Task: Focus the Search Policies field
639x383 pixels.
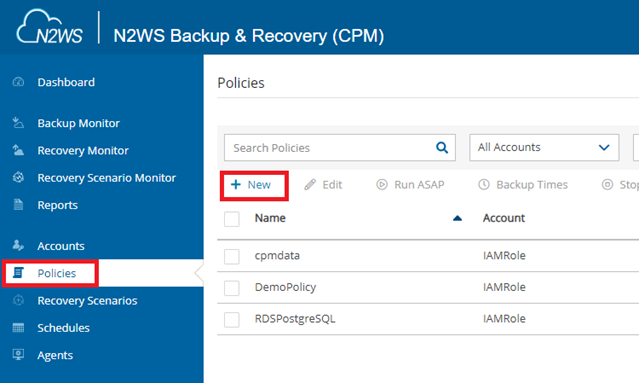Action: click(x=330, y=147)
